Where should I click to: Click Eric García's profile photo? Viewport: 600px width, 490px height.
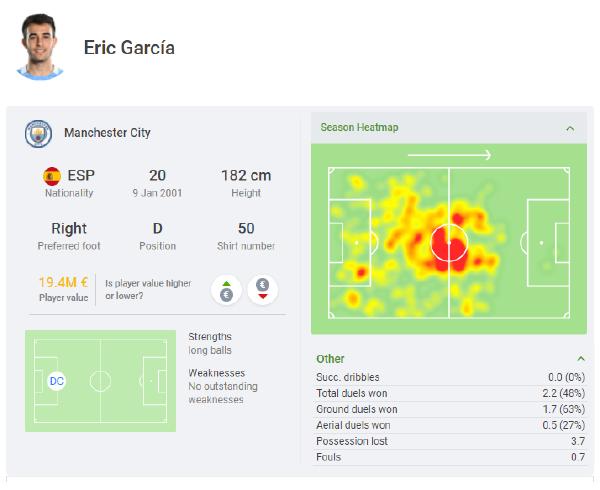click(40, 47)
